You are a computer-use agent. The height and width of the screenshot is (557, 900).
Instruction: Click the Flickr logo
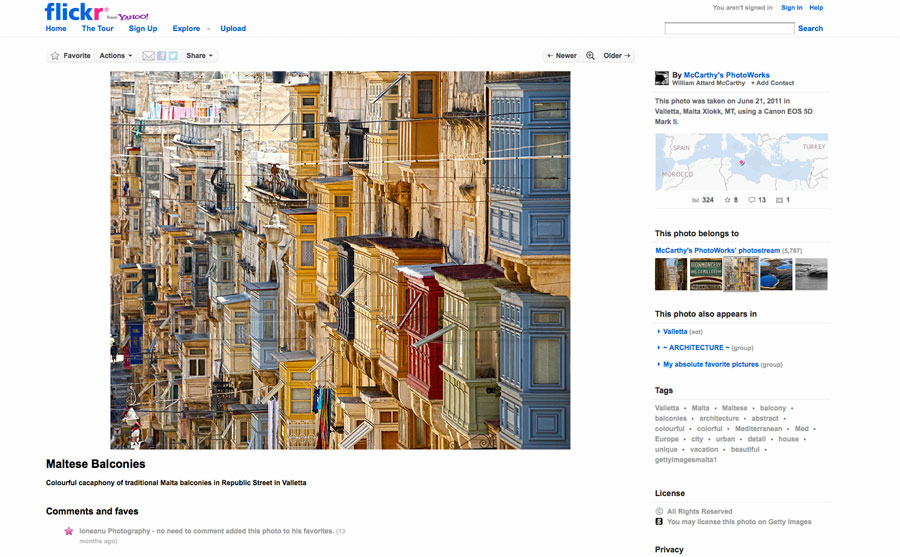coord(75,11)
